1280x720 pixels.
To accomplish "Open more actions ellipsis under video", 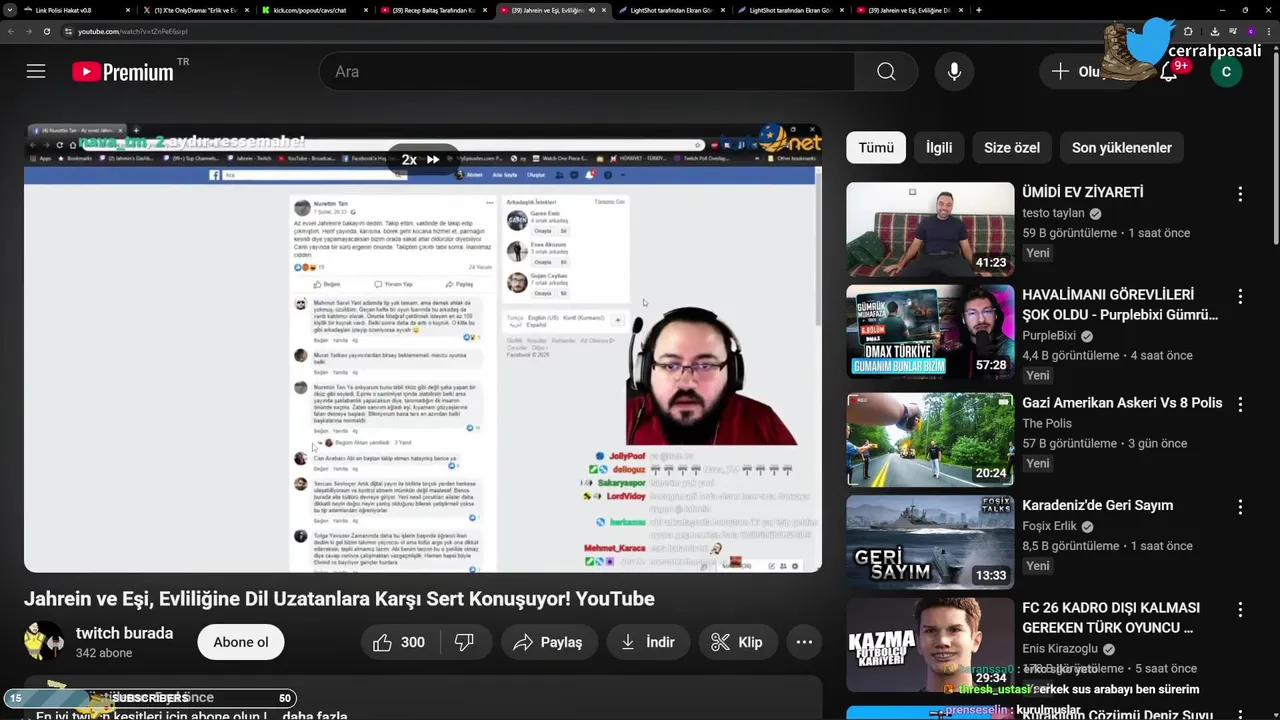I will click(x=804, y=642).
